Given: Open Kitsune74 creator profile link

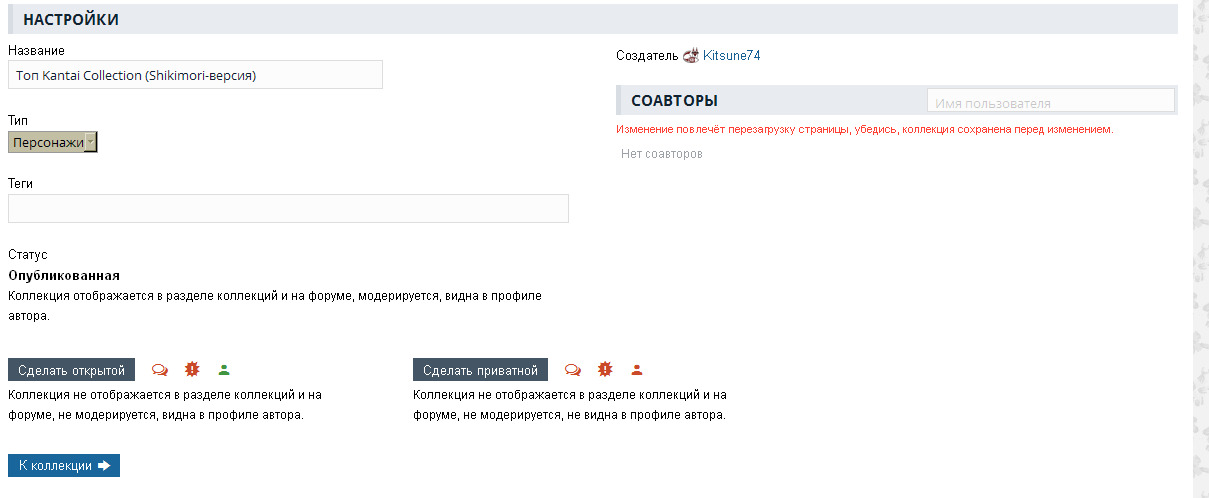Looking at the screenshot, I should [731, 56].
